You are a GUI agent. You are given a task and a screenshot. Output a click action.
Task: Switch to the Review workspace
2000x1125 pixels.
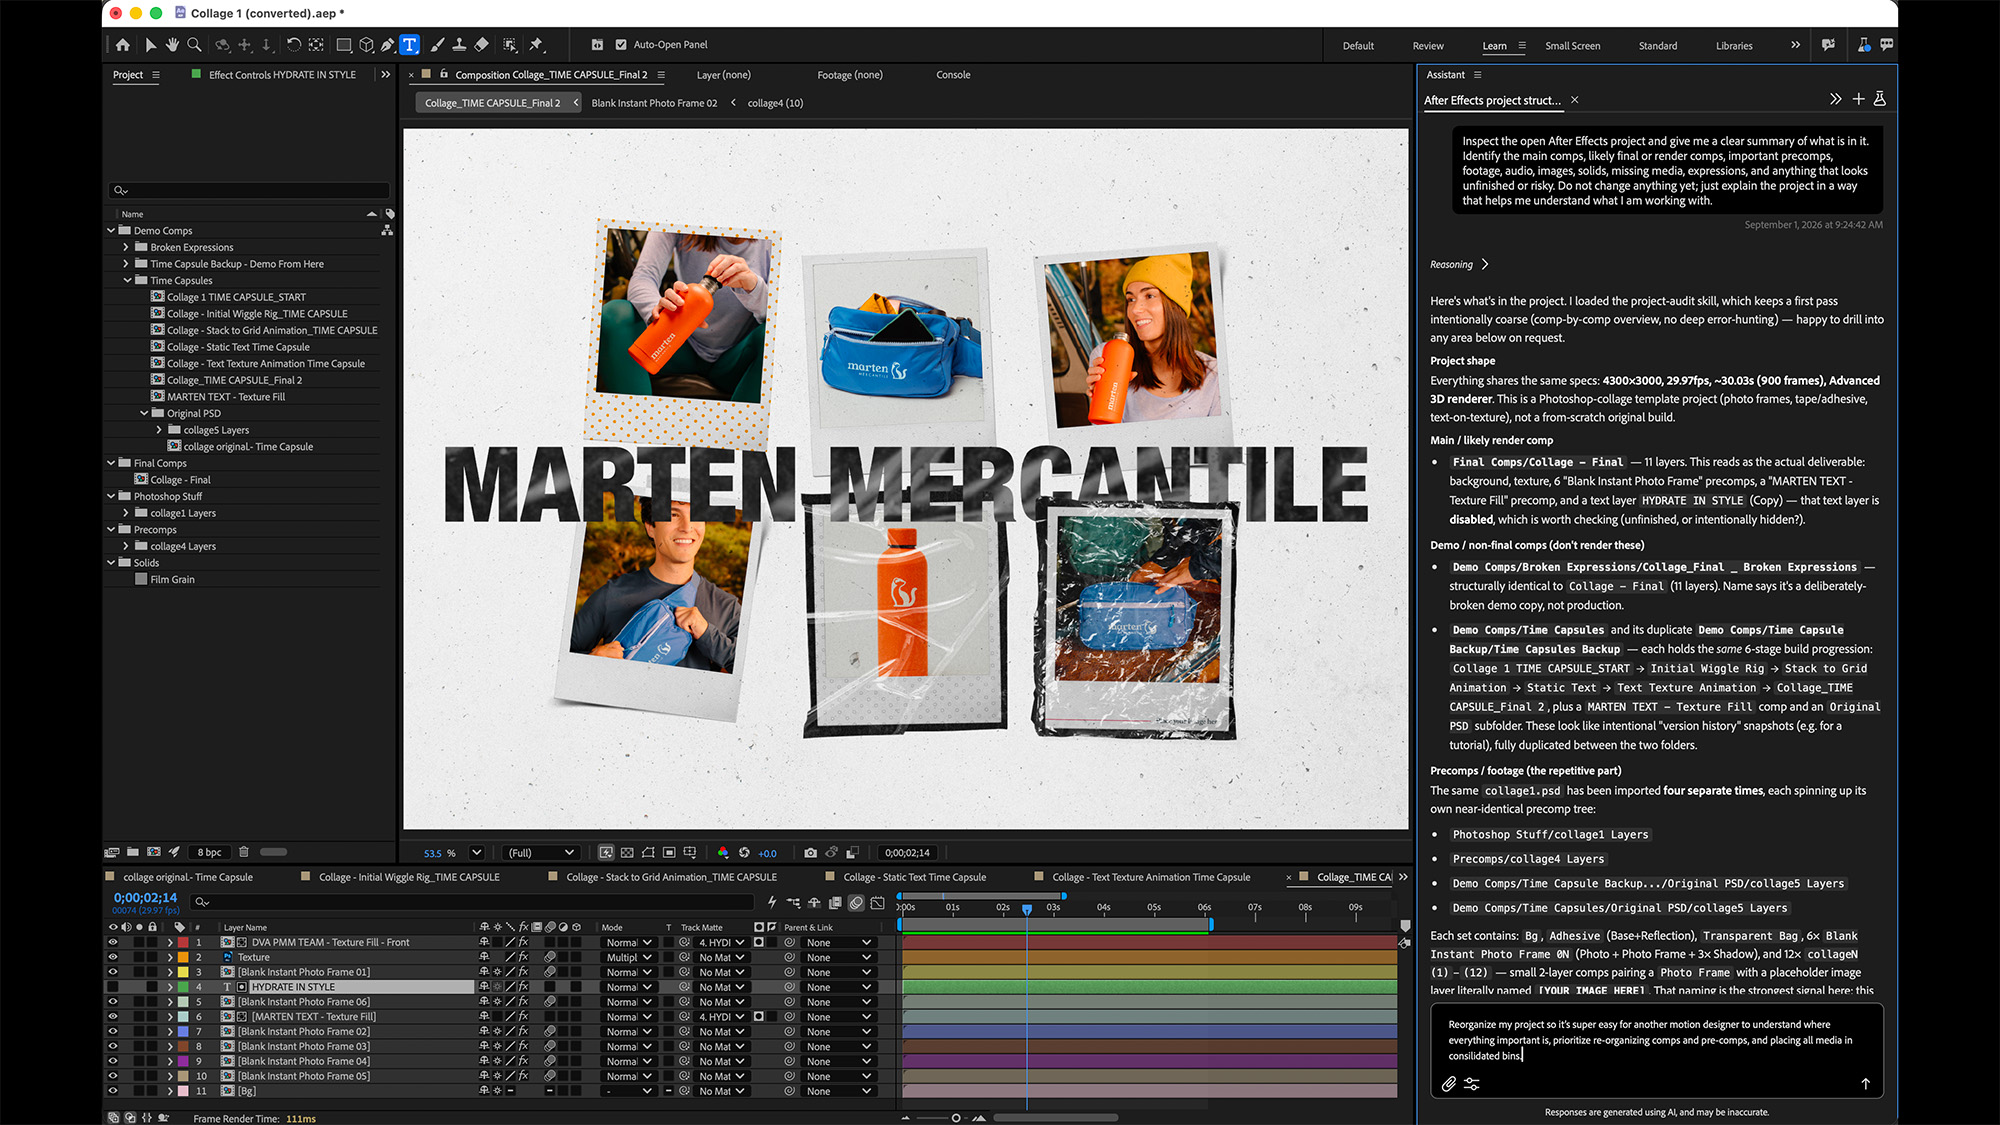(x=1428, y=45)
